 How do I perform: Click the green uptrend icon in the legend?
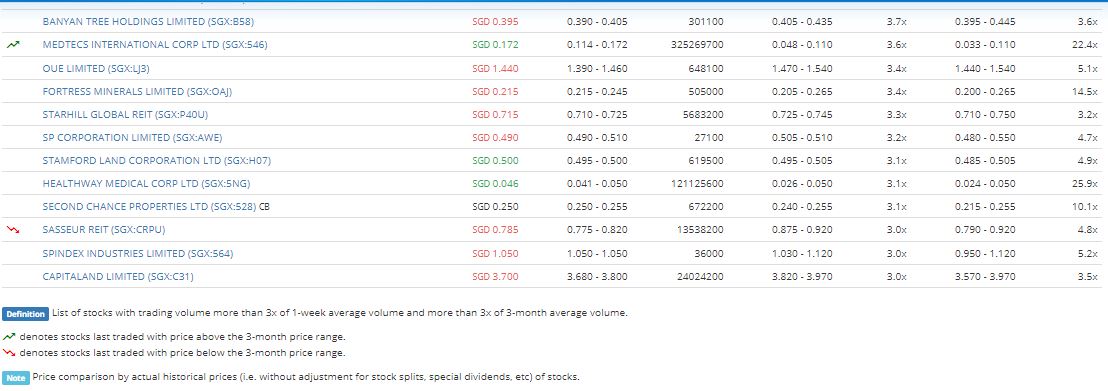(9, 337)
